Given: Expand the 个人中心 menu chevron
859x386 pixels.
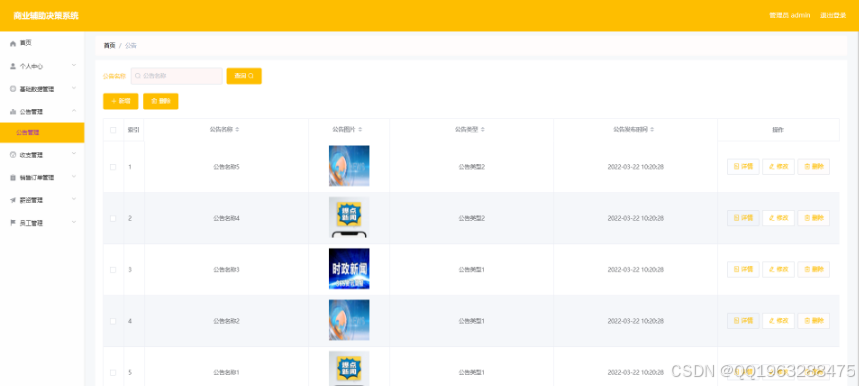Looking at the screenshot, I should (74, 66).
